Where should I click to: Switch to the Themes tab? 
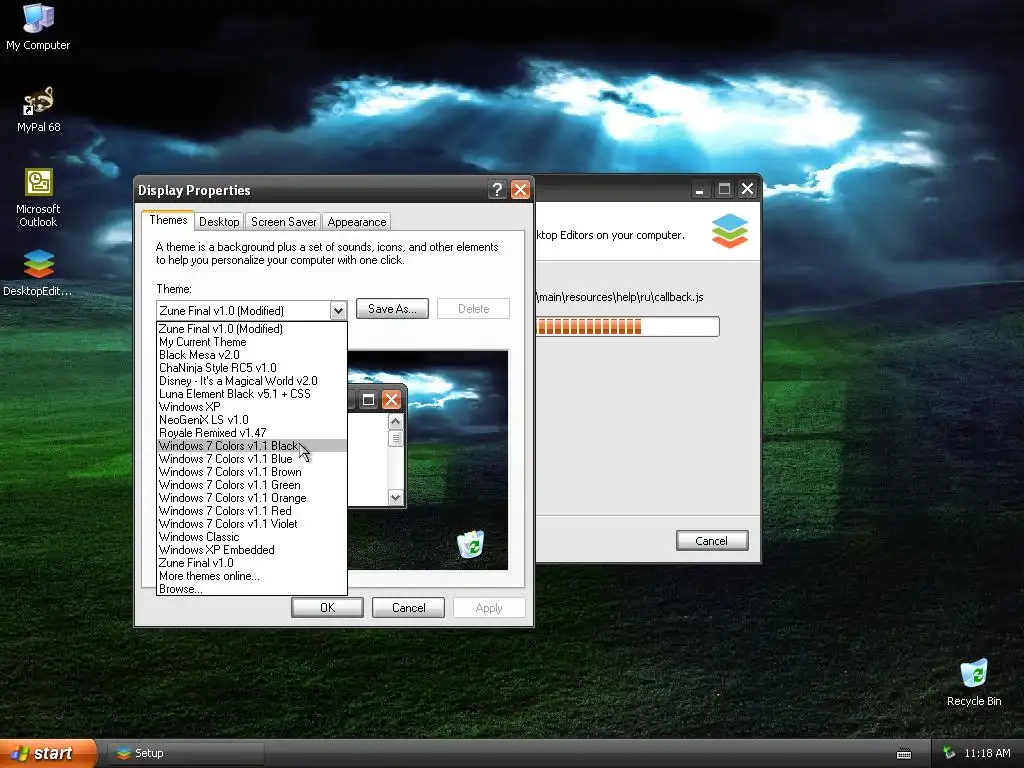point(168,220)
